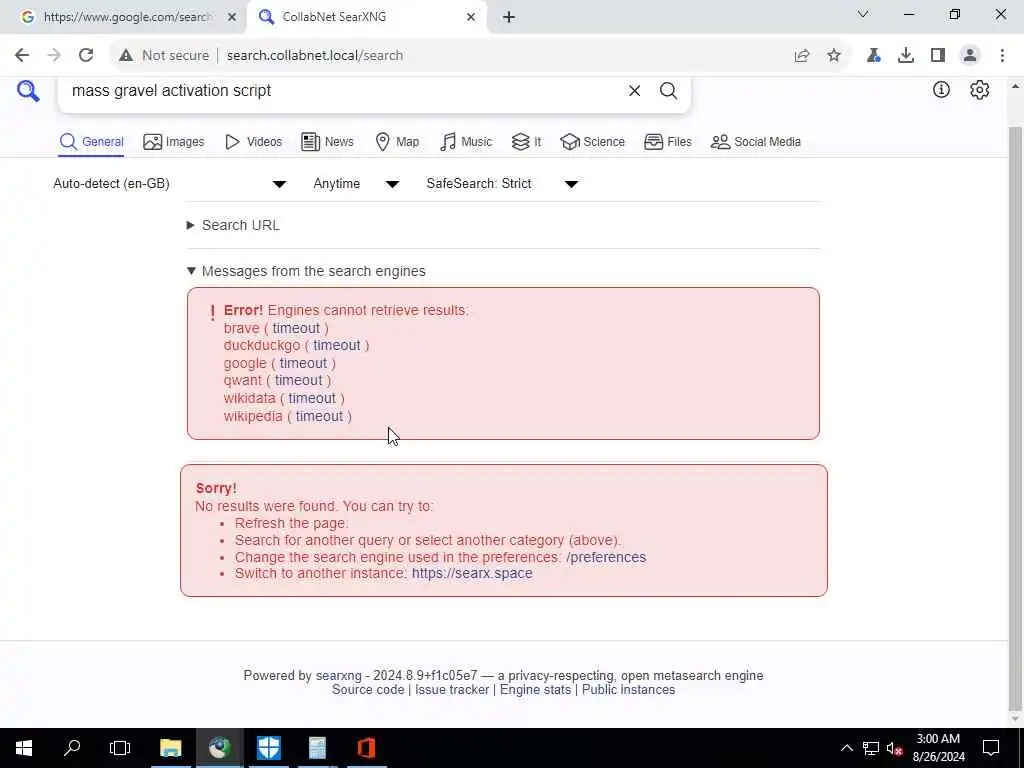Show hidden system tray icons

[x=846, y=748]
